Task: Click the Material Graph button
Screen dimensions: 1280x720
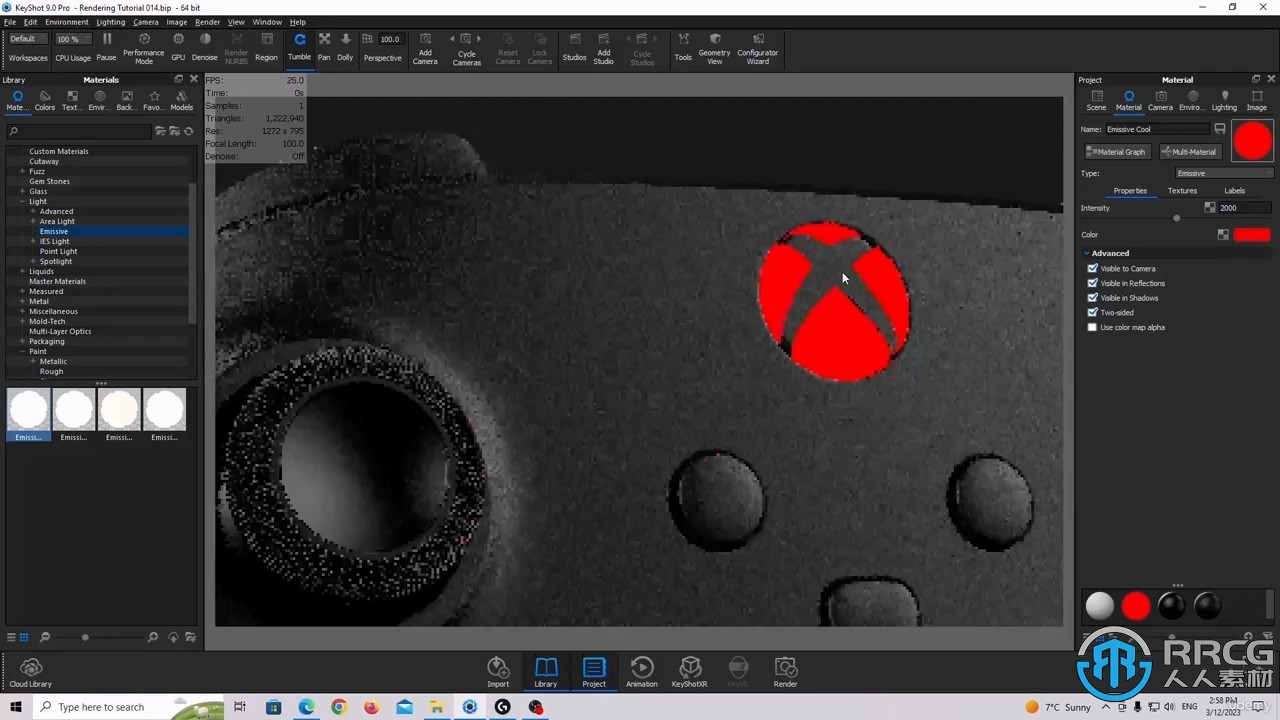Action: tap(1116, 152)
